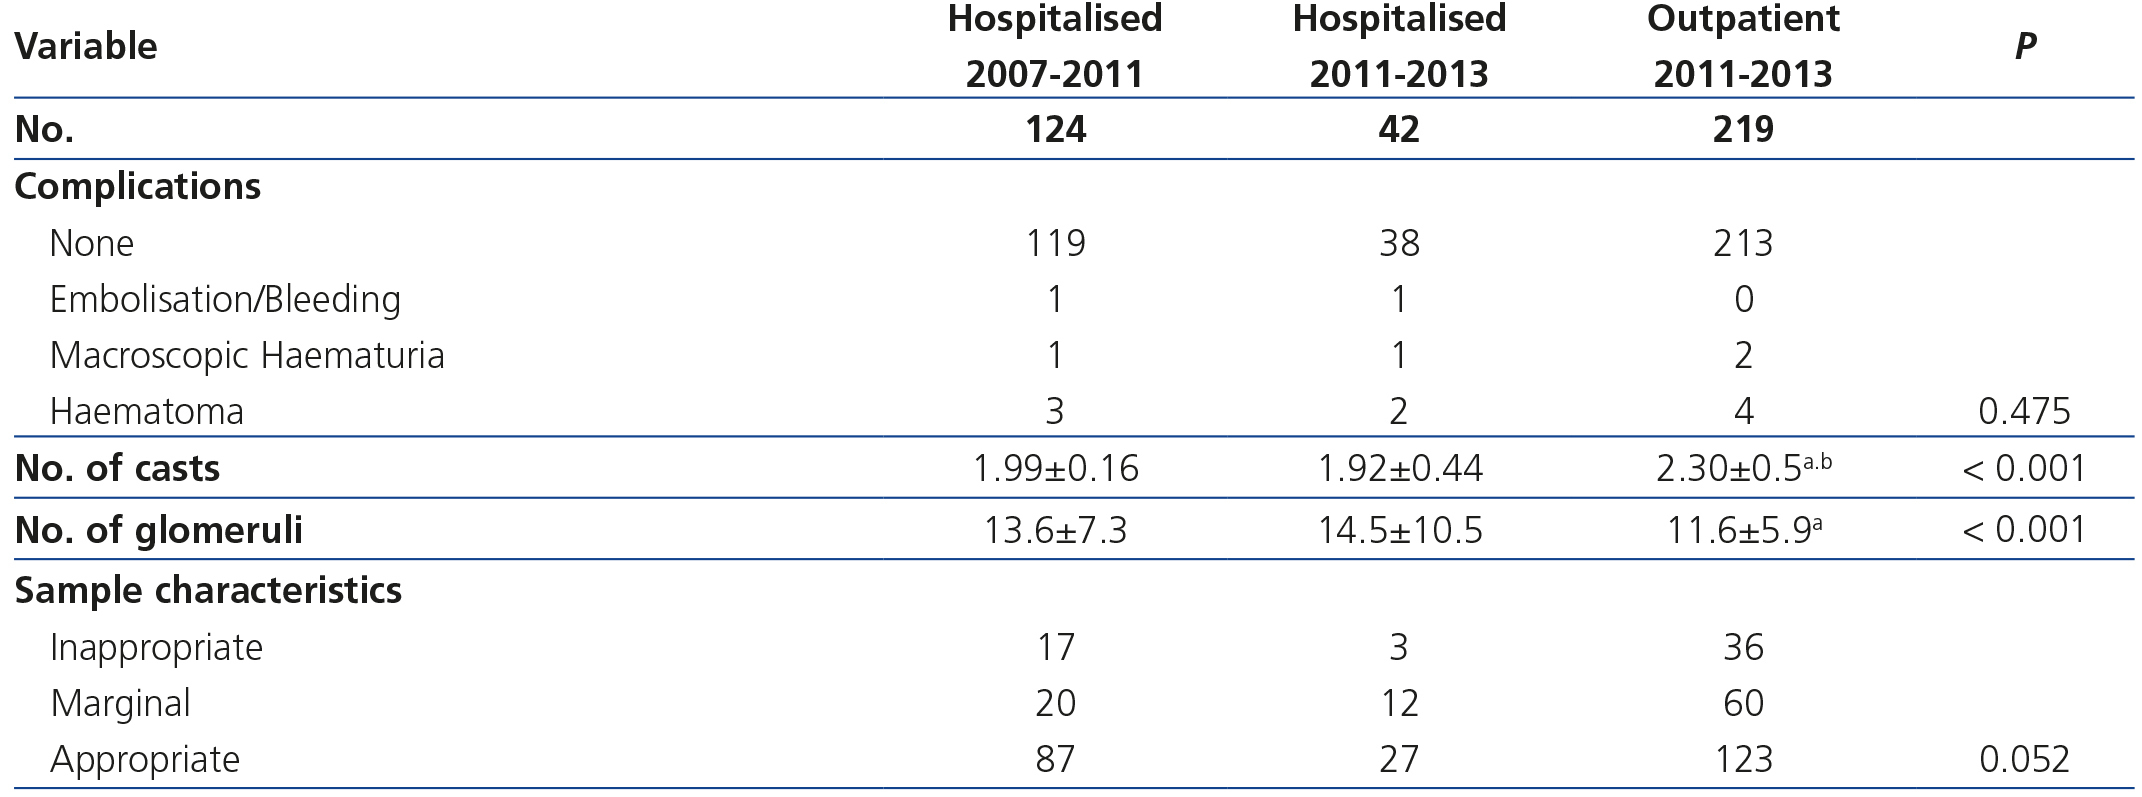This screenshot has height=797, width=2142.
Task: Select the Hospitalised 2011-2013 column header
Action: [x=1399, y=46]
